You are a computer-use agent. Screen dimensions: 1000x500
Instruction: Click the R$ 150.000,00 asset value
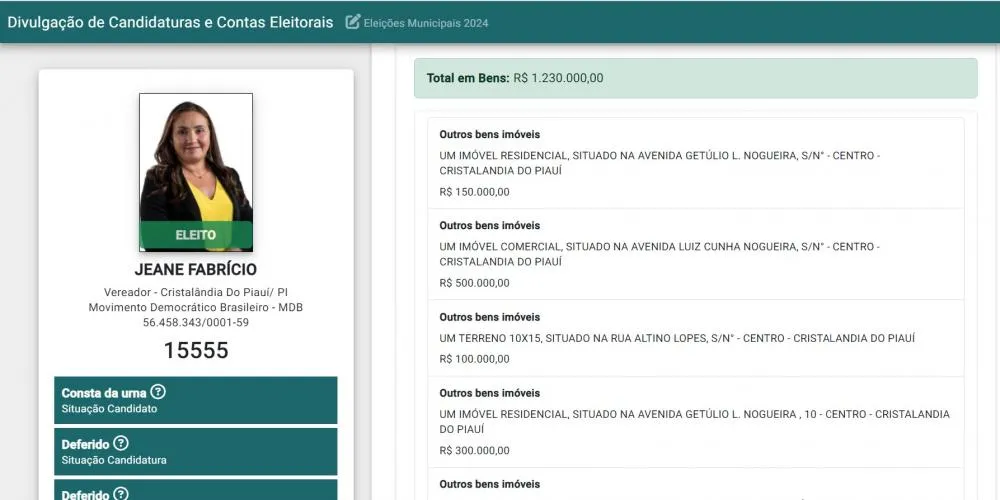coord(474,192)
